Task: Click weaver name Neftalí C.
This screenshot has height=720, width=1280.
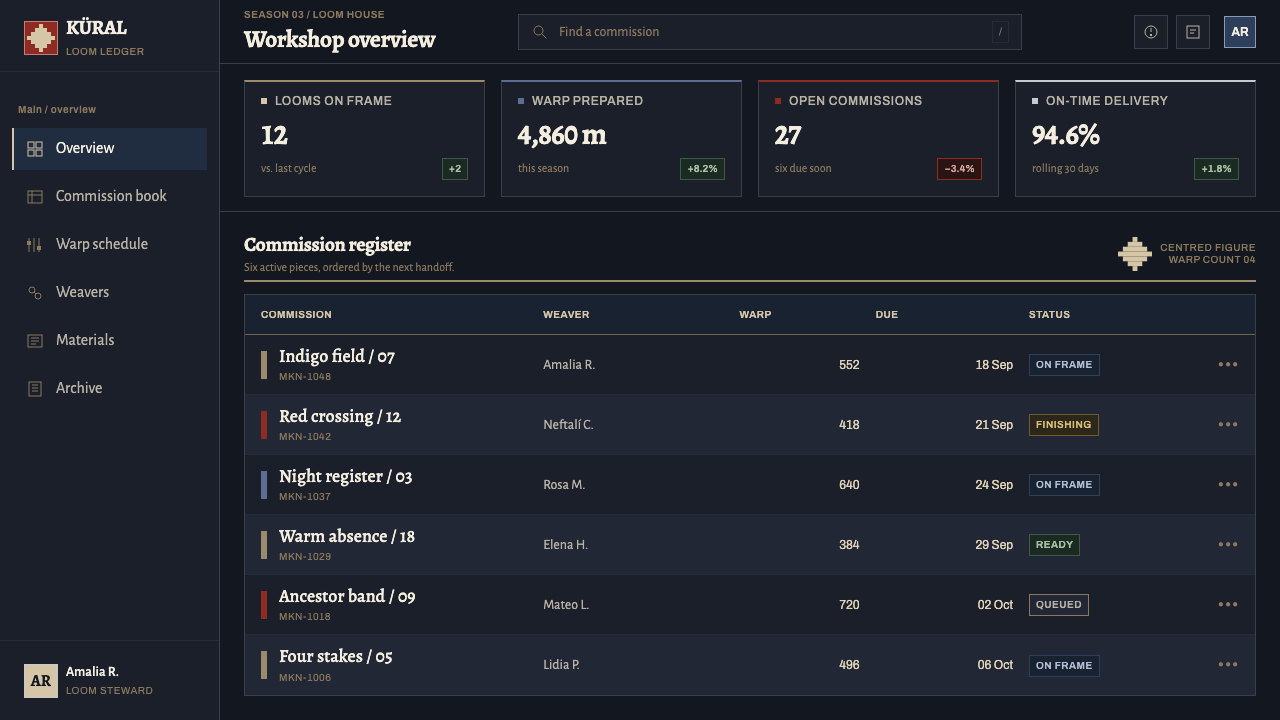Action: tap(568, 425)
